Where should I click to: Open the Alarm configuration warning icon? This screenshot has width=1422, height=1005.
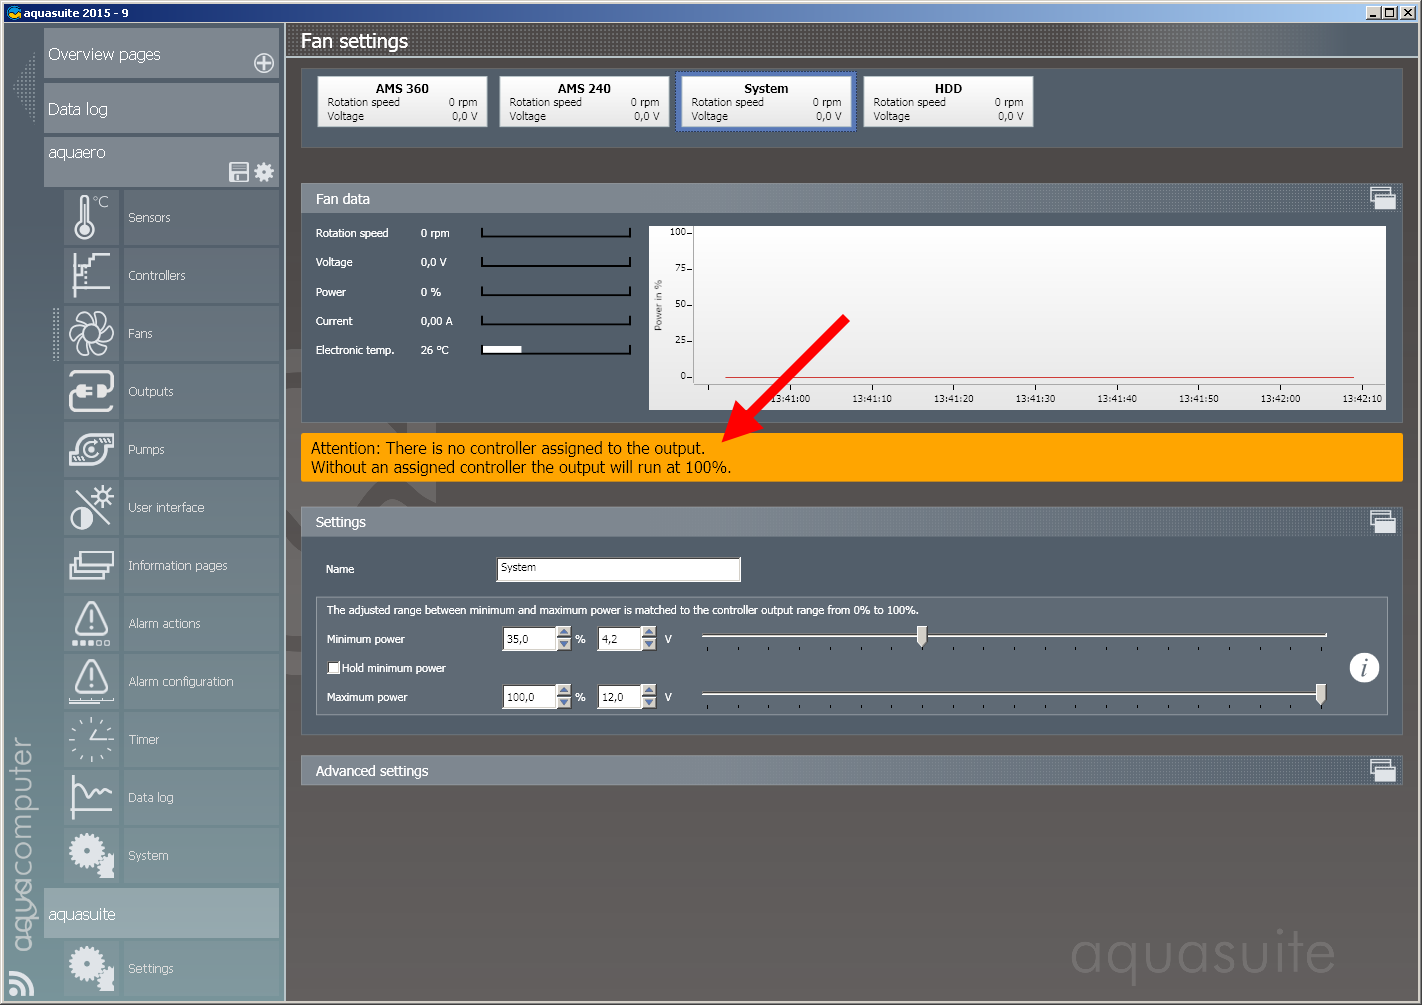(x=91, y=681)
